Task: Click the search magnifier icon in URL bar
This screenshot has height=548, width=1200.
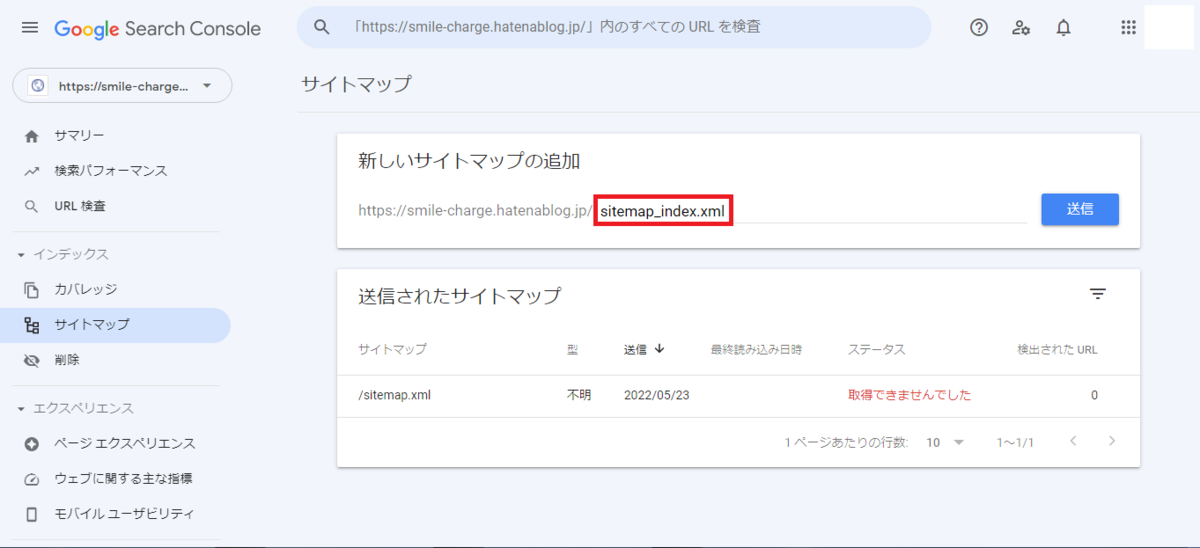Action: click(x=322, y=27)
